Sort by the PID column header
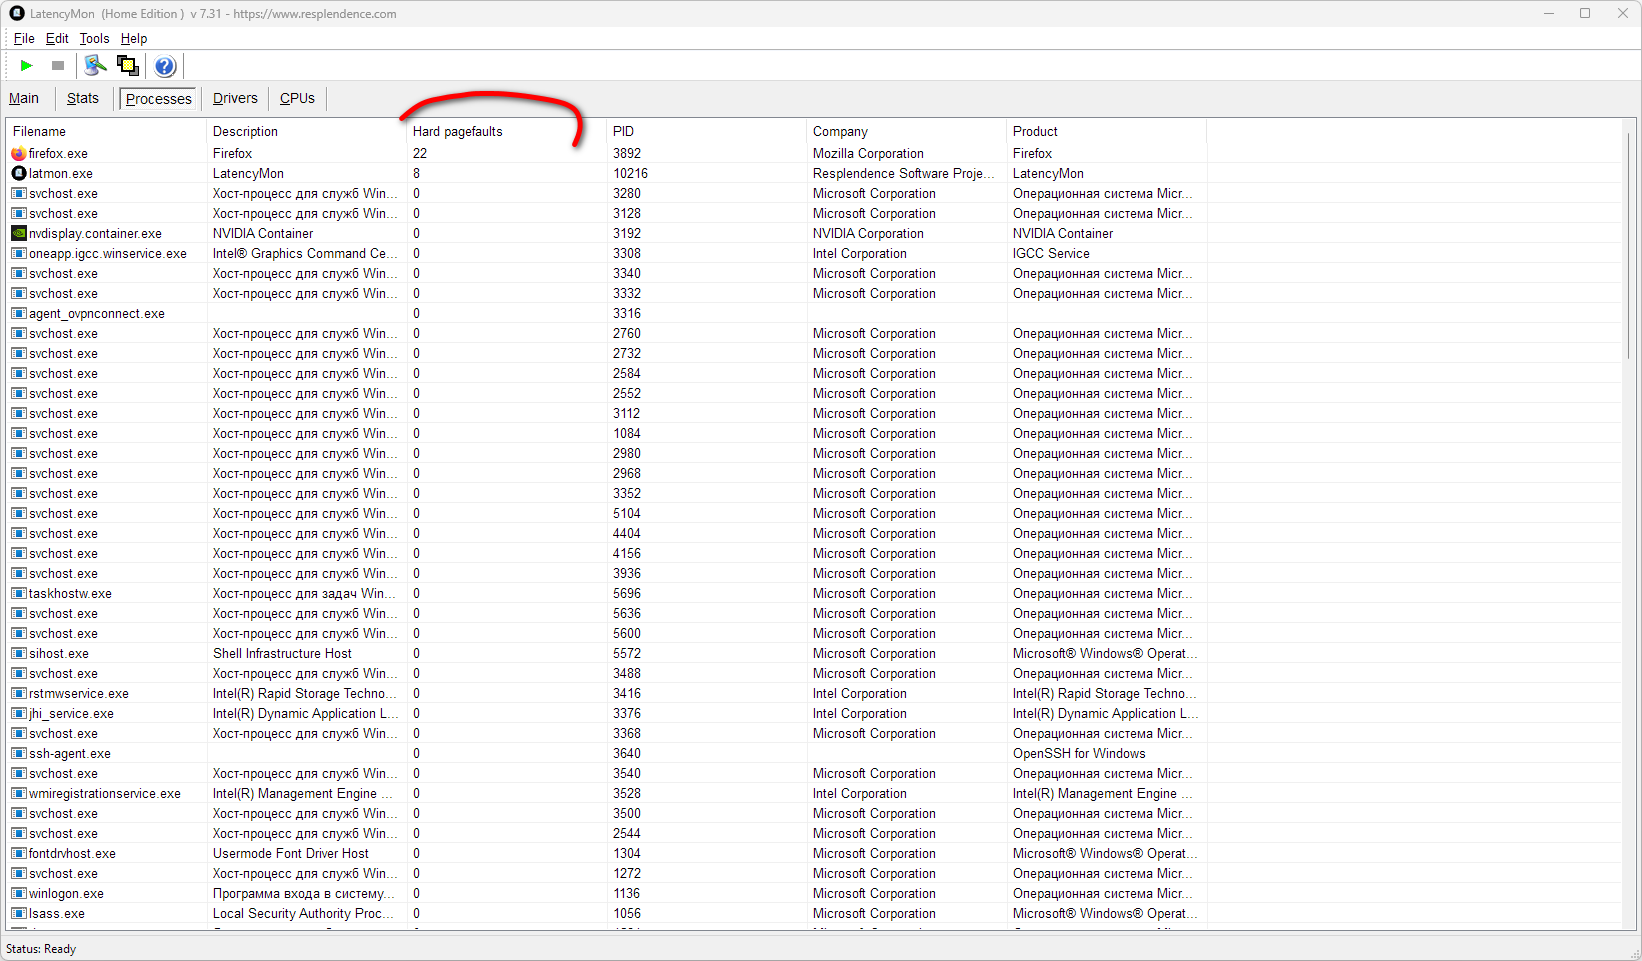 [x=706, y=131]
